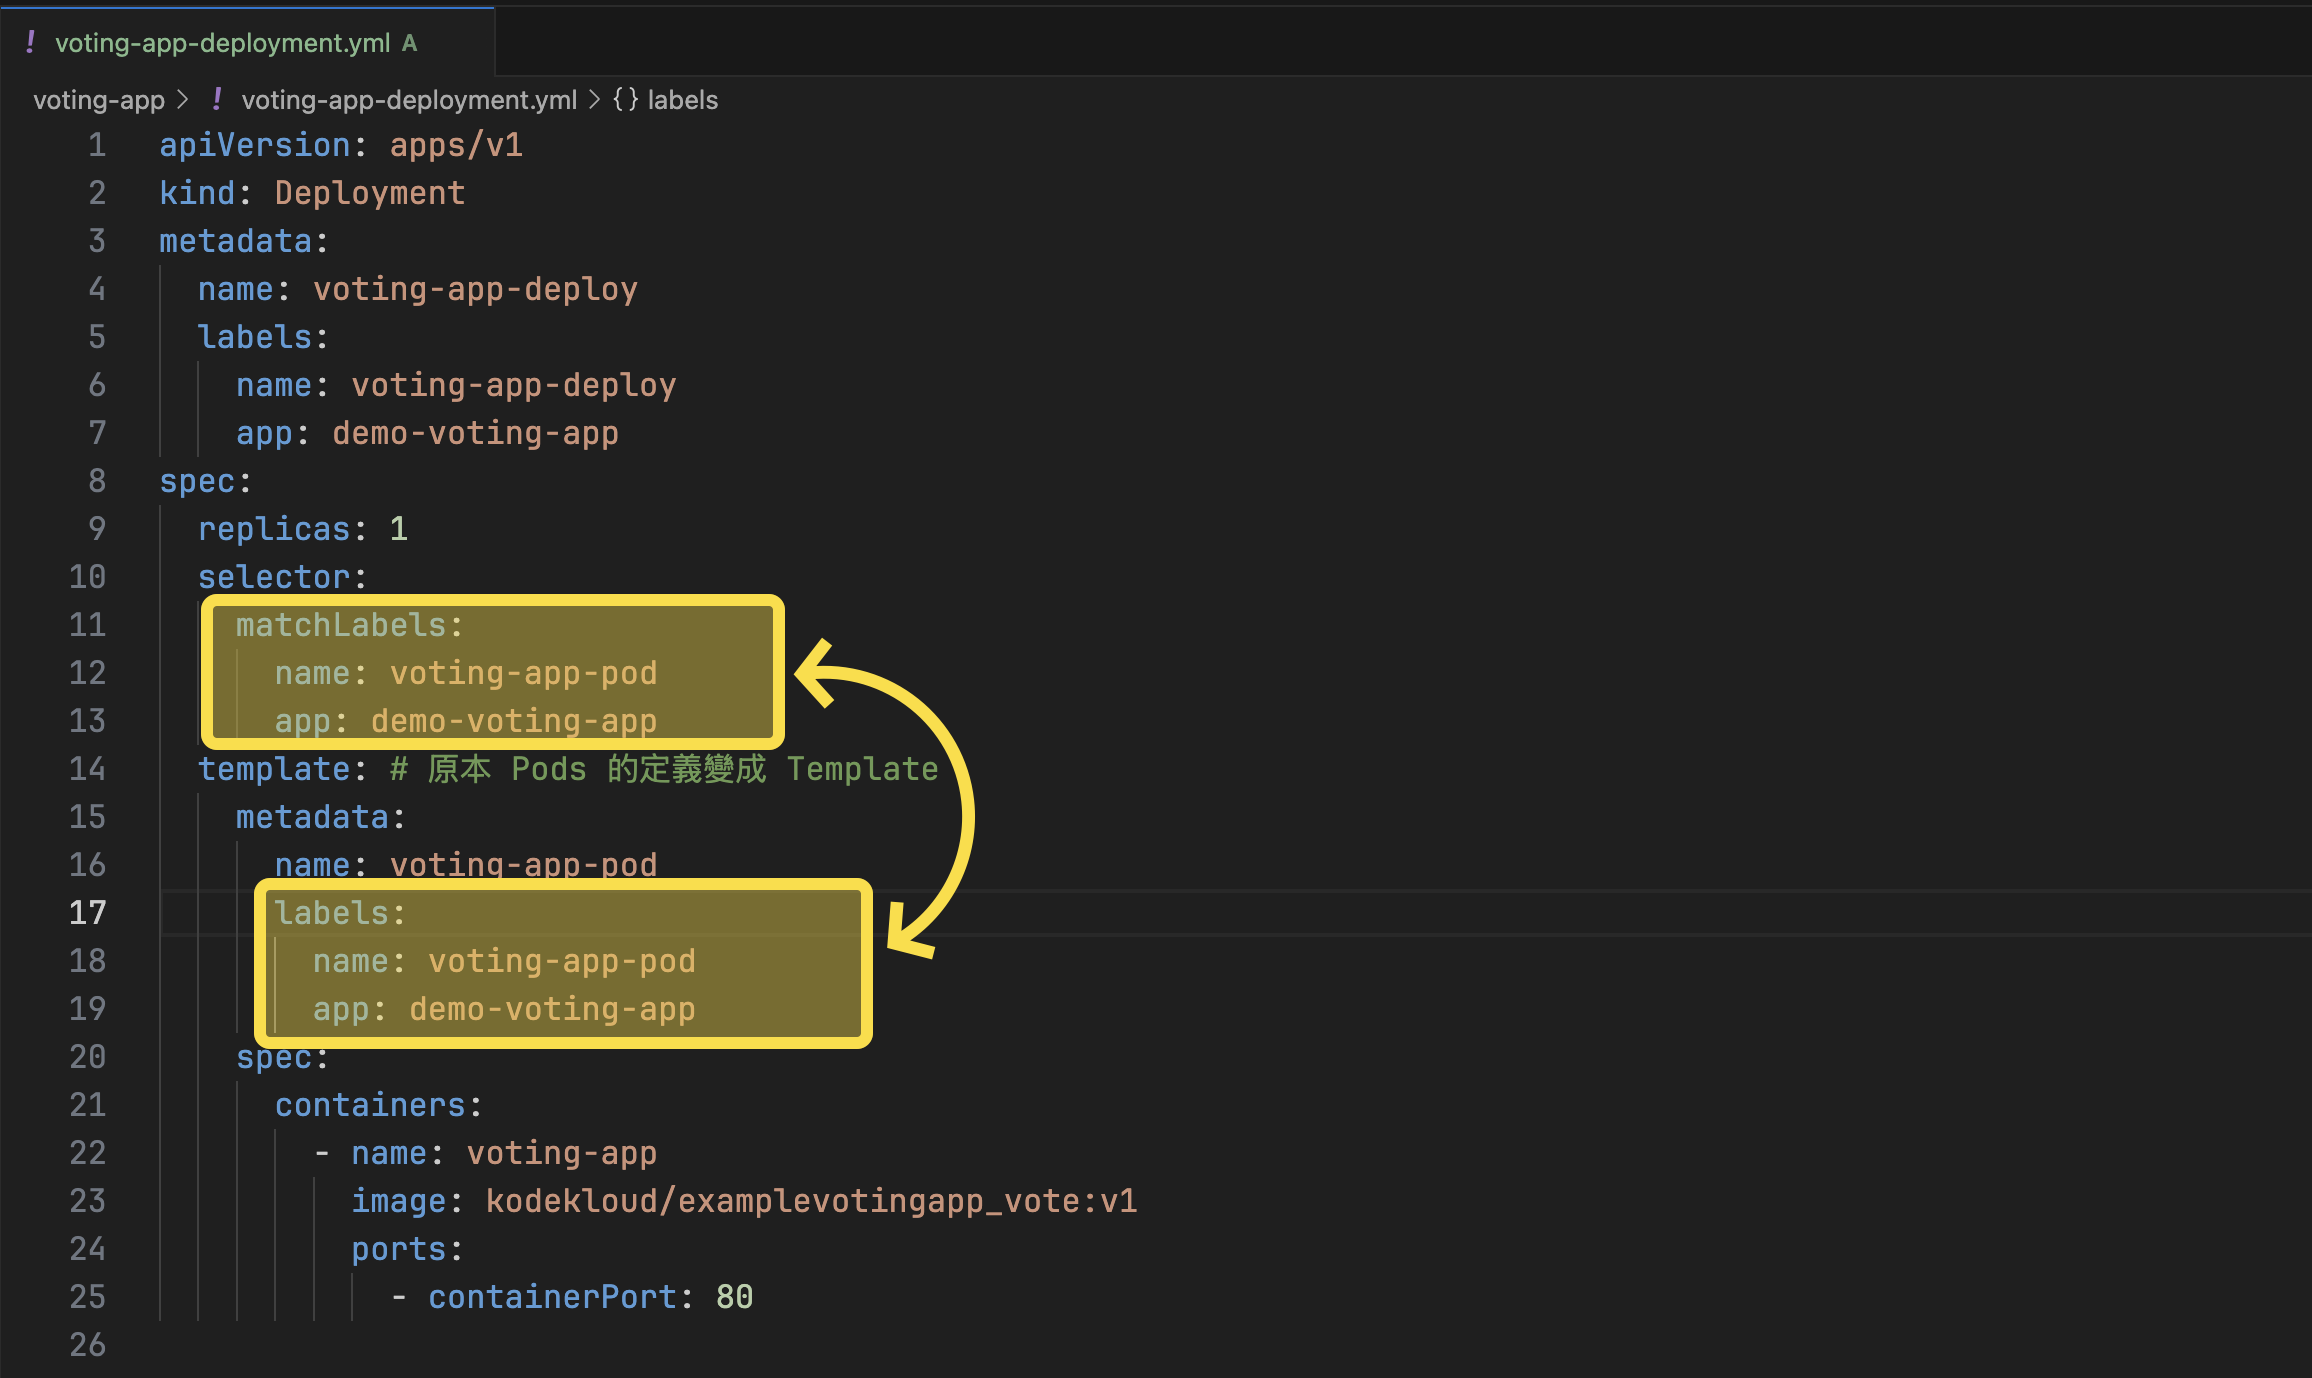Click the 'containerPort' key on line 25

tap(552, 1297)
